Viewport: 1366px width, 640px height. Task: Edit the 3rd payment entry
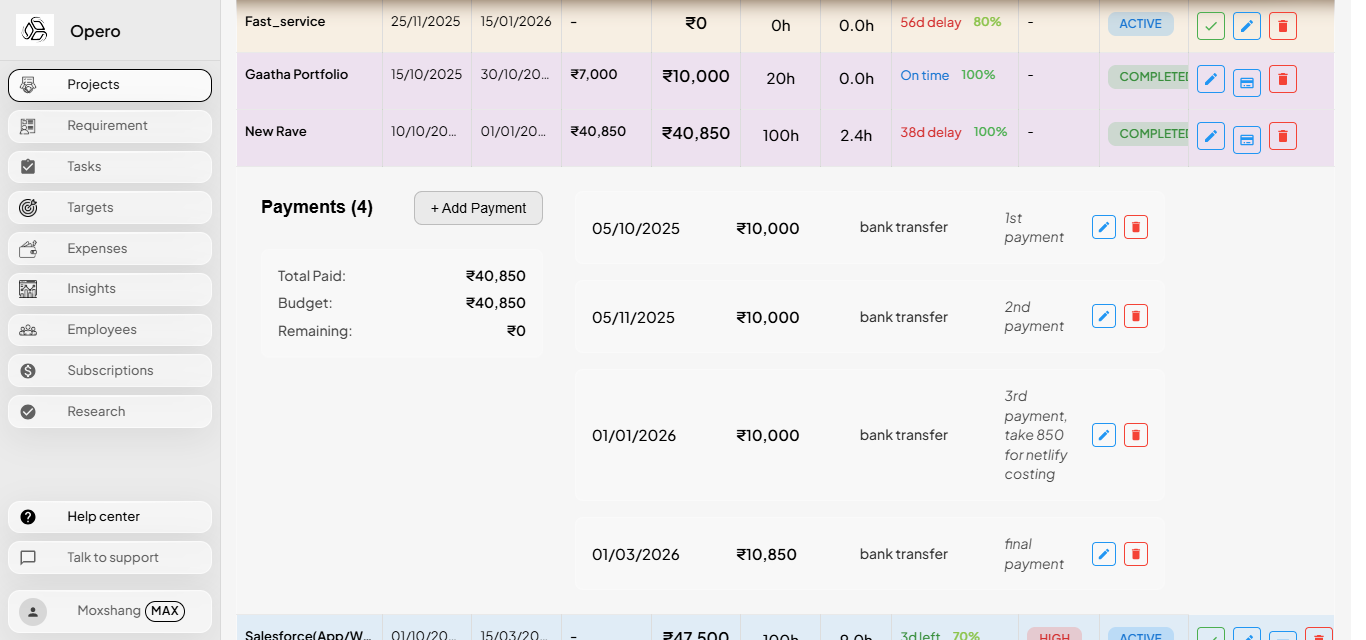1103,435
